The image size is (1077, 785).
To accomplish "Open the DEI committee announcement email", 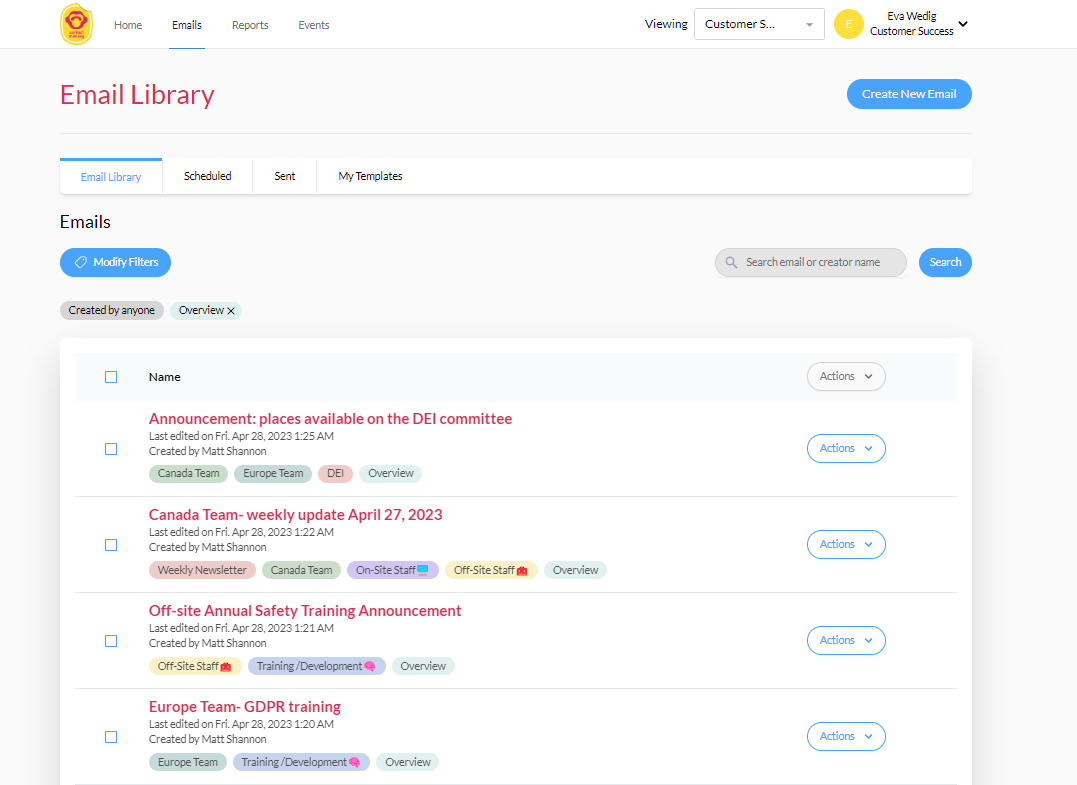I will (x=330, y=419).
